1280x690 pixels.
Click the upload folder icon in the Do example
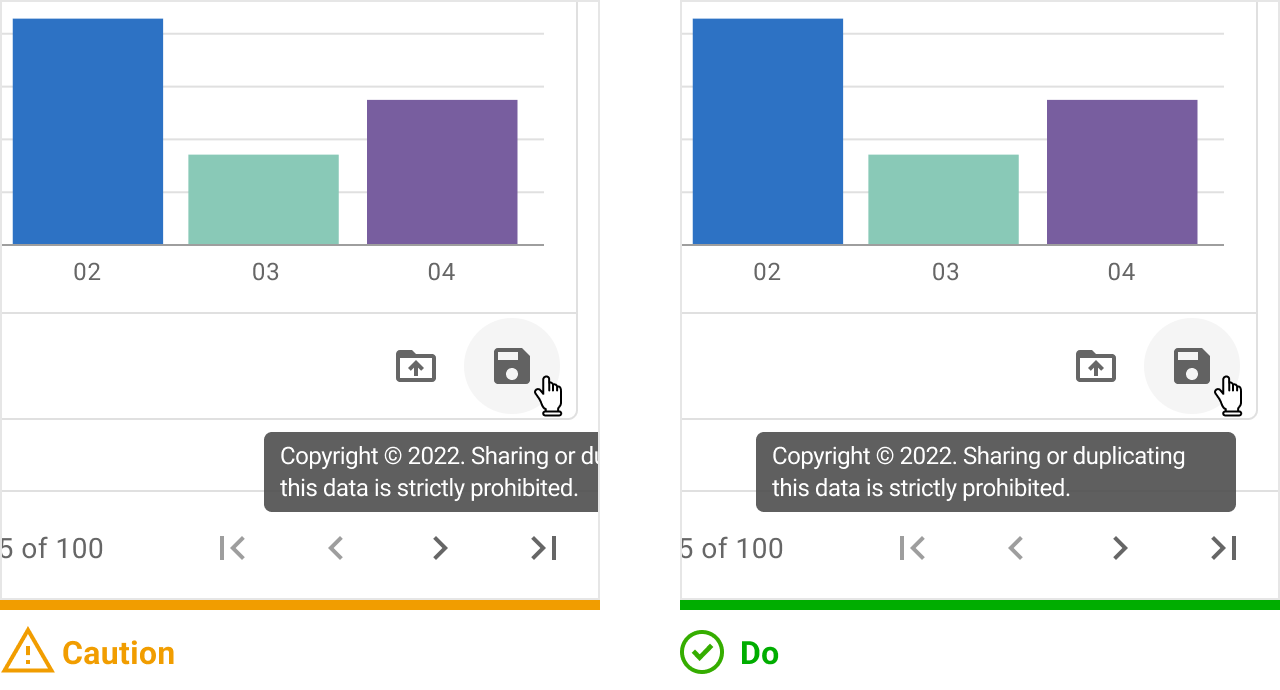[x=1096, y=366]
